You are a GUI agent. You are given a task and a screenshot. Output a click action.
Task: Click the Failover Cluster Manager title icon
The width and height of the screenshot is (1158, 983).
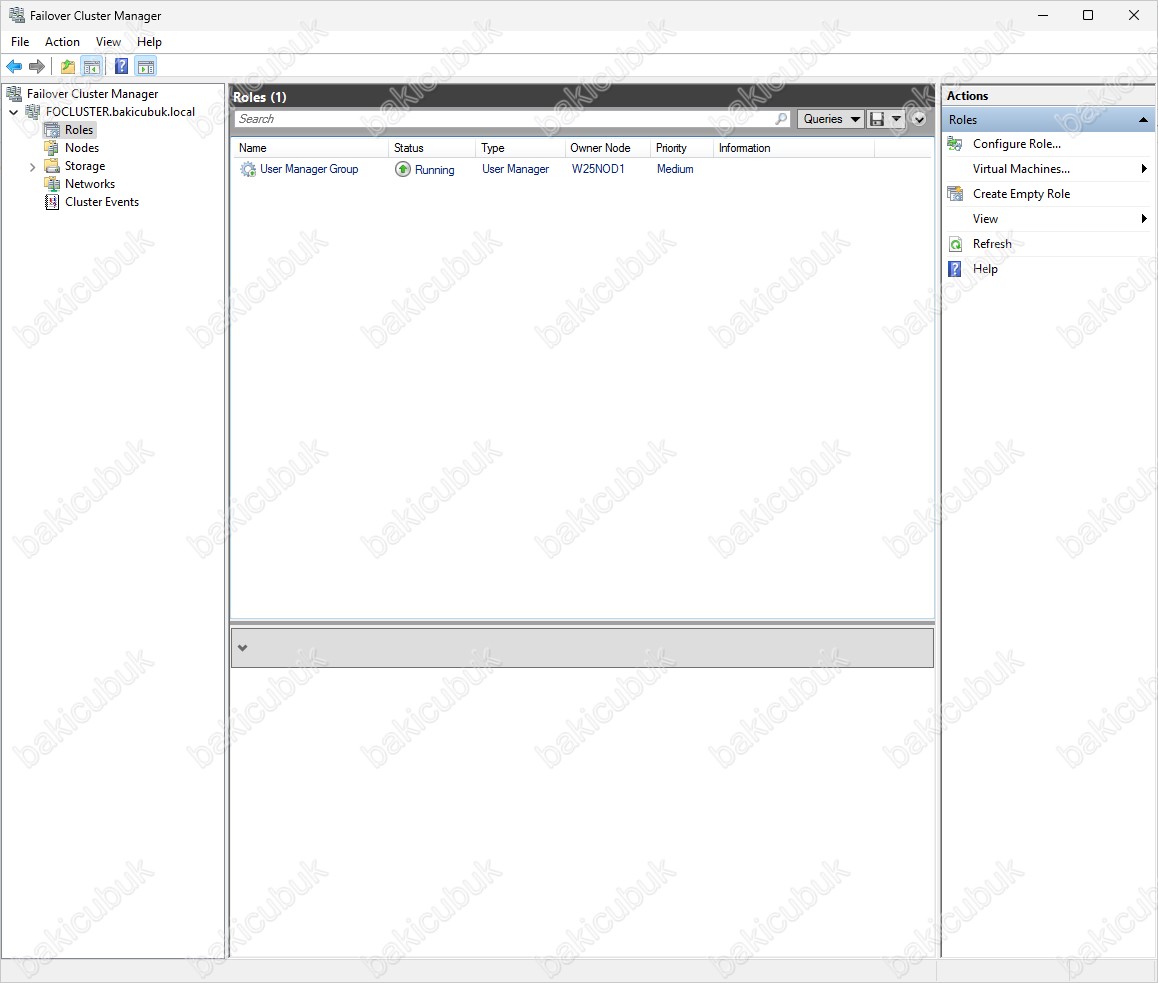click(16, 16)
